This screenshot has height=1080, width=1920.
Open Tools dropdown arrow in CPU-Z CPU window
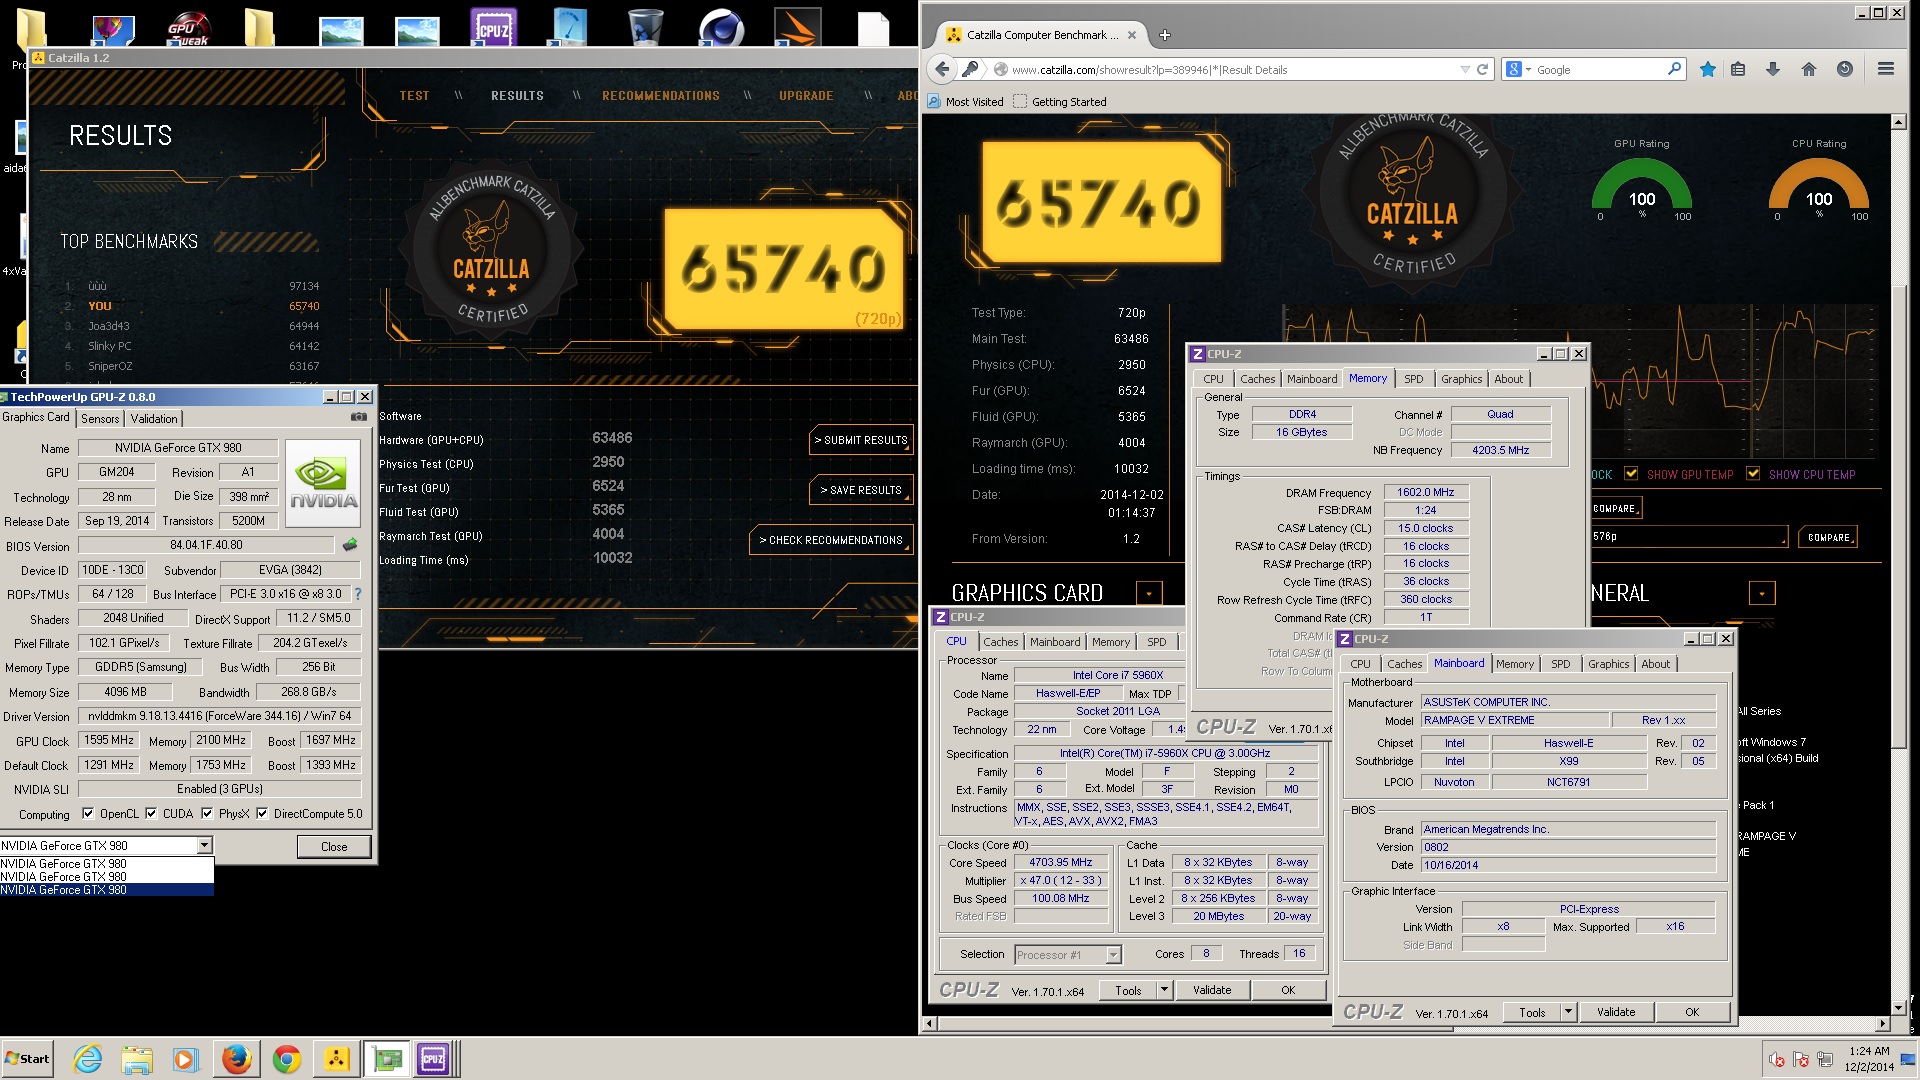(1163, 990)
